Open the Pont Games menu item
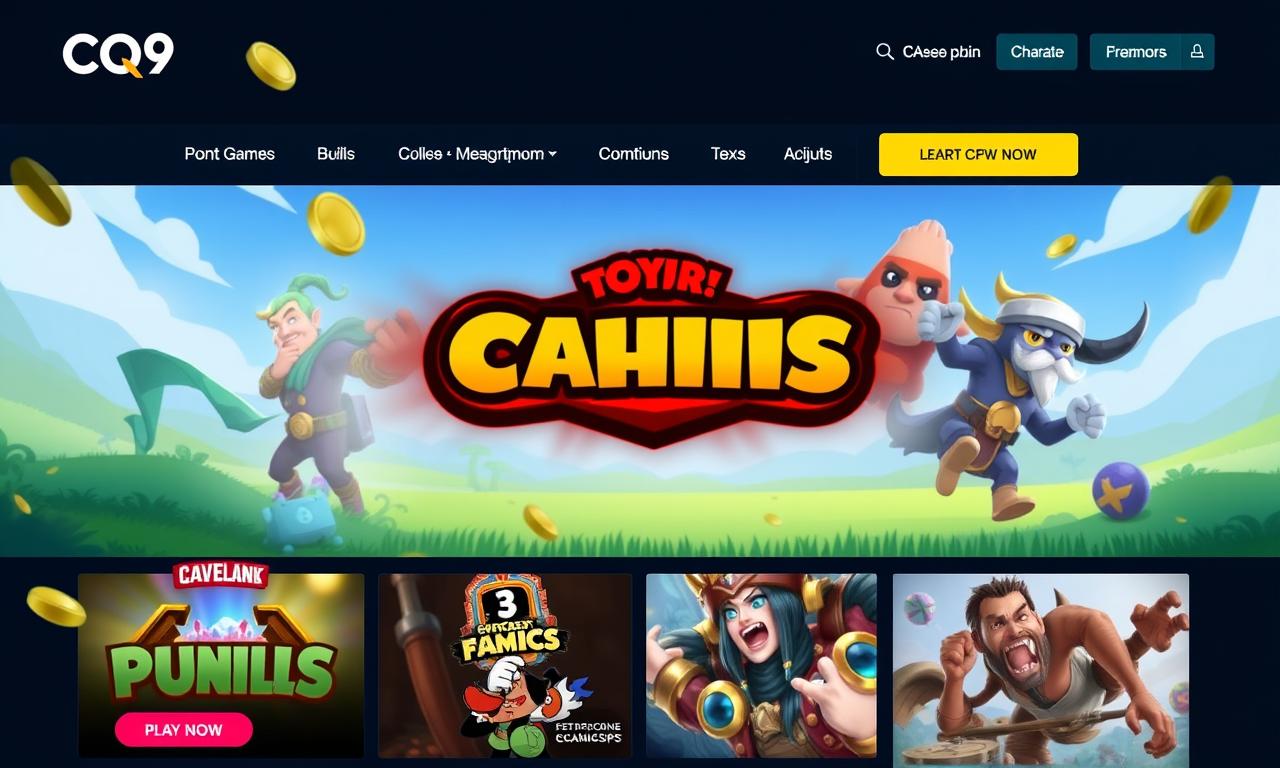 [230, 154]
